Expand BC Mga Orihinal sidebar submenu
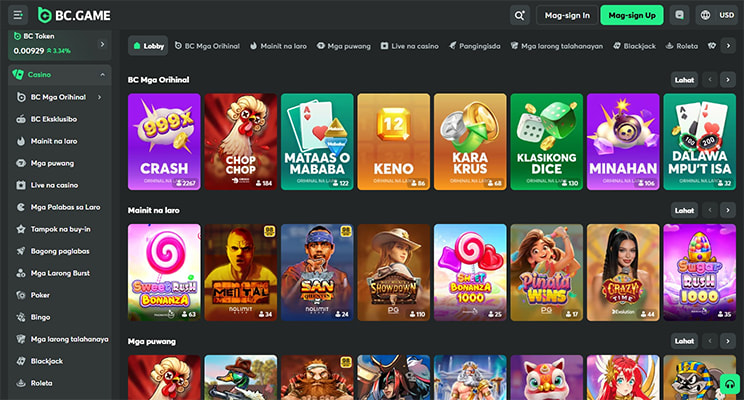 click(x=100, y=97)
